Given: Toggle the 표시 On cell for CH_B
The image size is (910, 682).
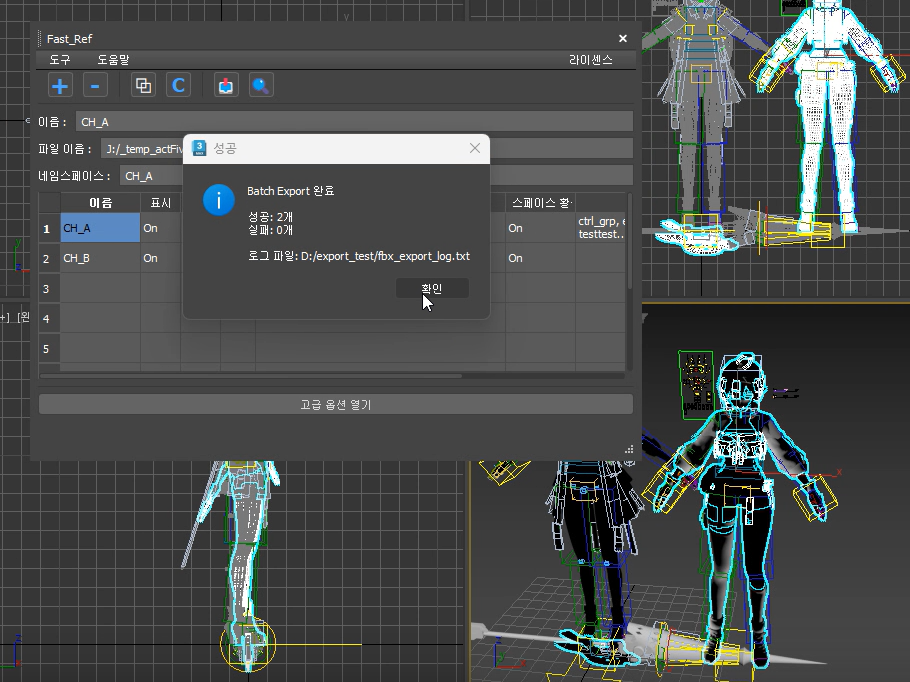Looking at the screenshot, I should (159, 258).
